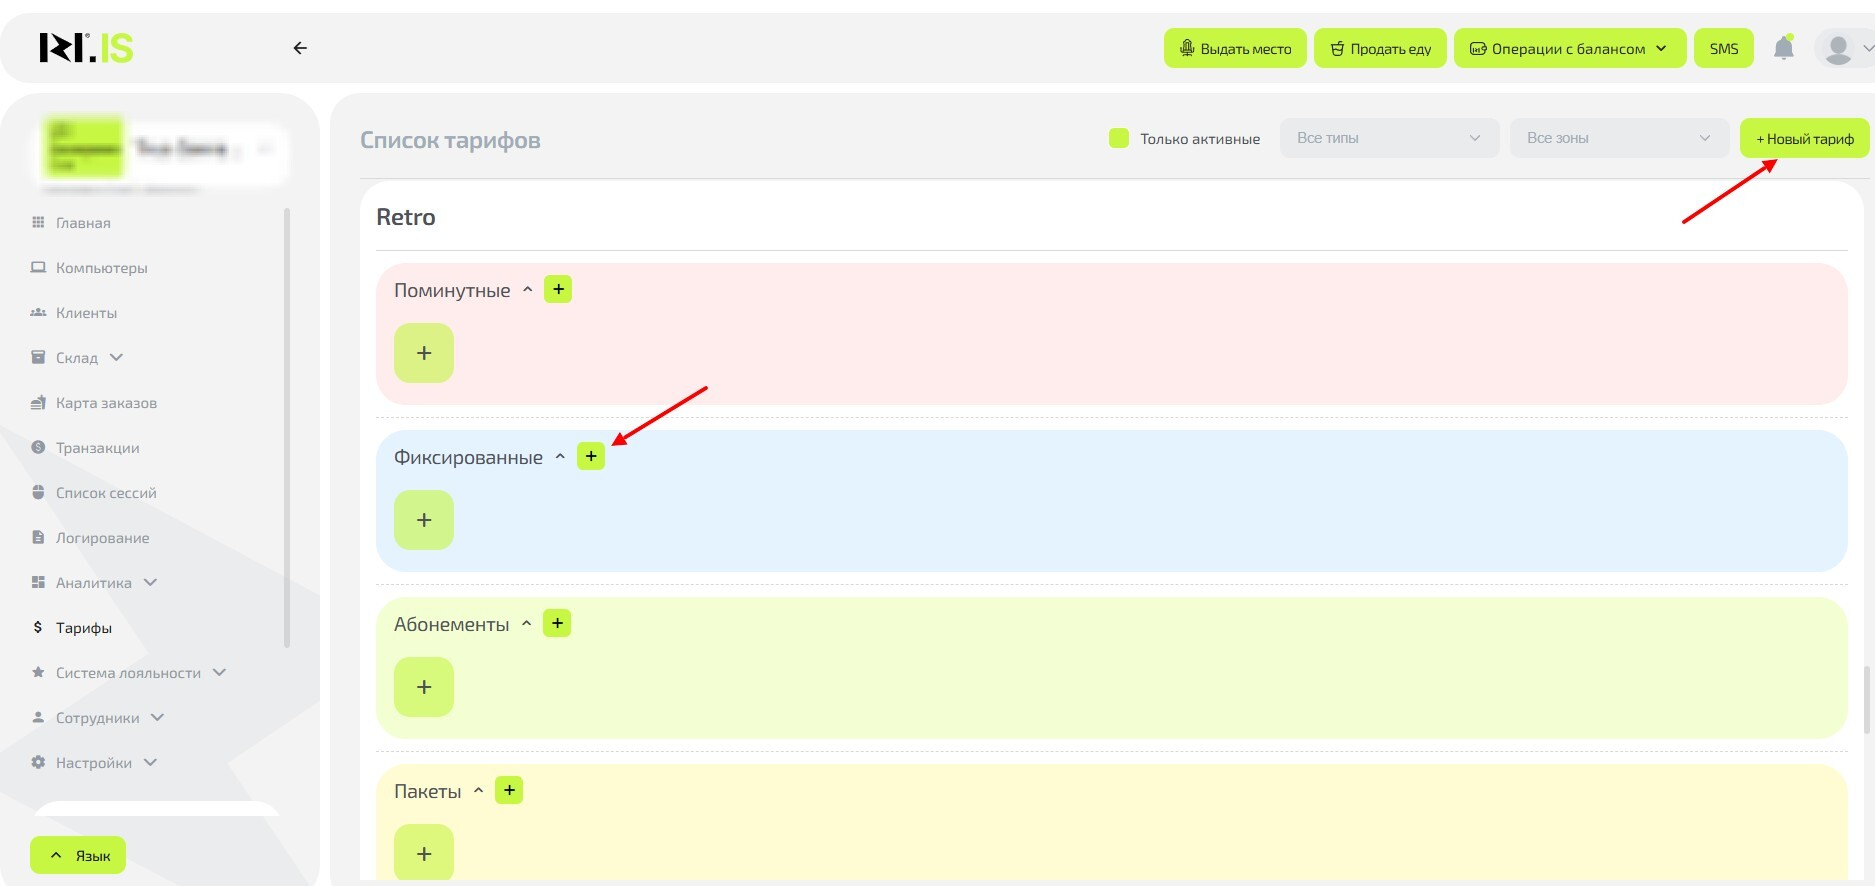Open the Все типы dropdown
The height and width of the screenshot is (886, 1875).
point(1388,138)
